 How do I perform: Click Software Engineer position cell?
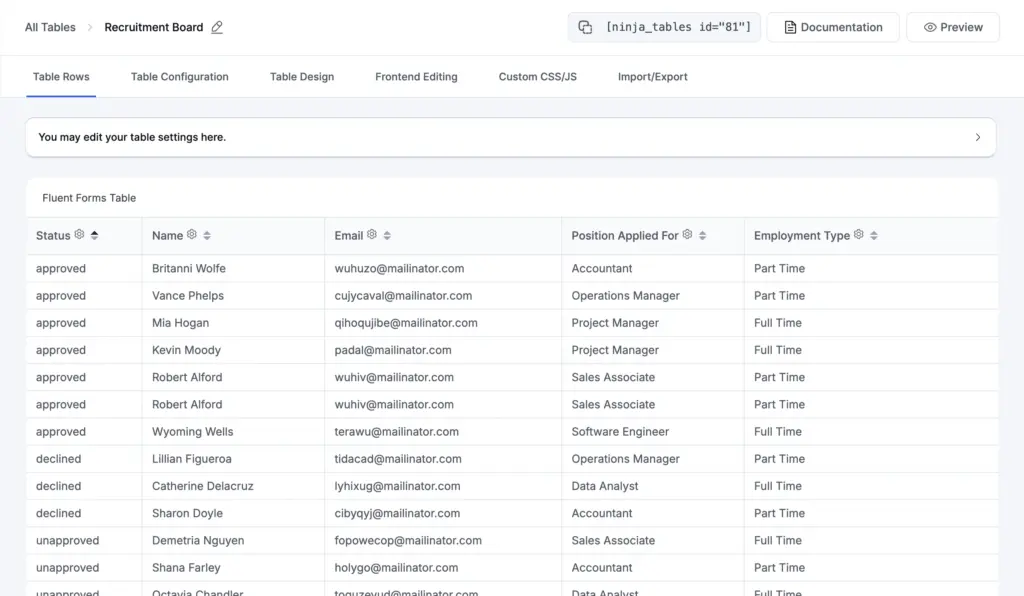pyautogui.click(x=620, y=431)
